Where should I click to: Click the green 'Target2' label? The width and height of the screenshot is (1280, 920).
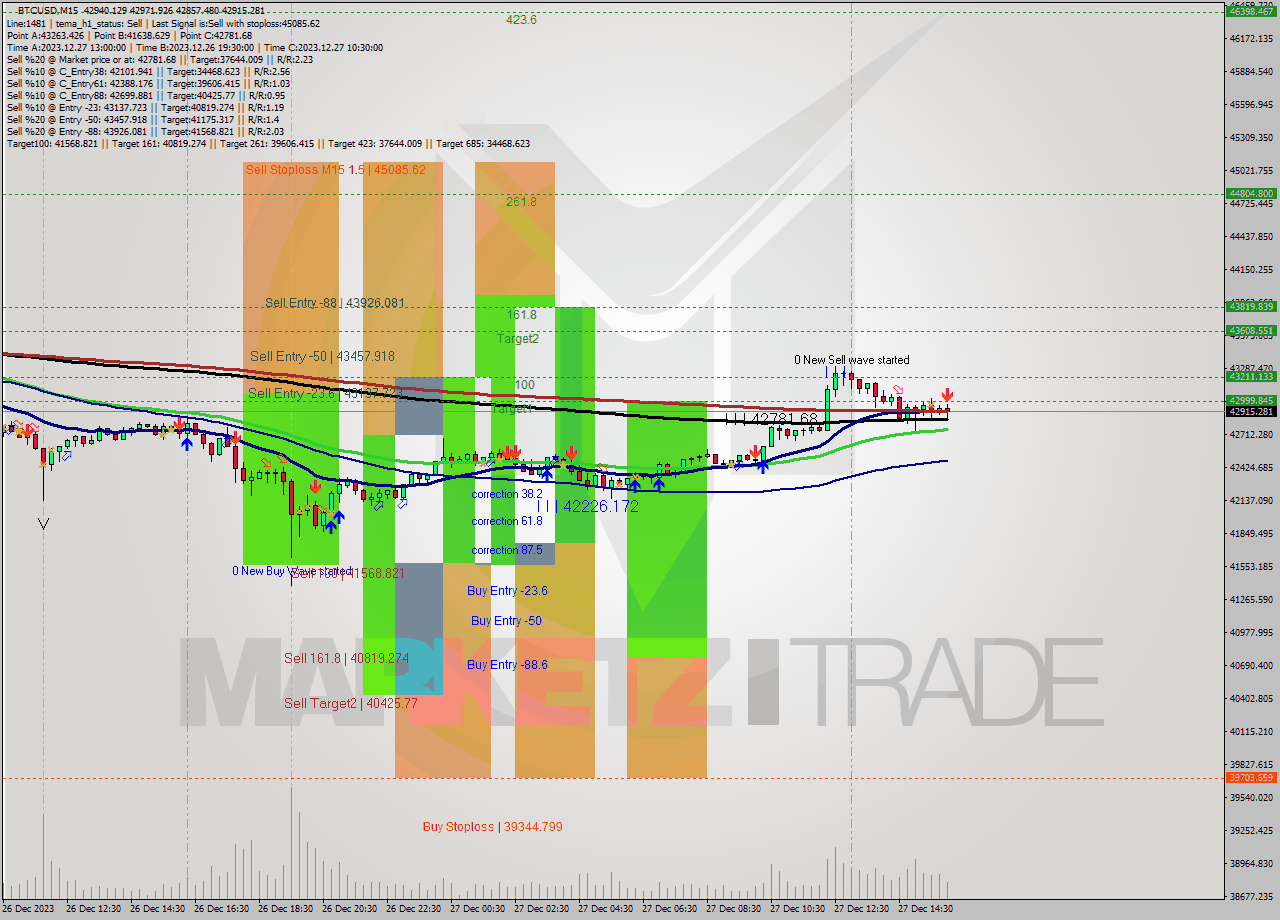(518, 338)
